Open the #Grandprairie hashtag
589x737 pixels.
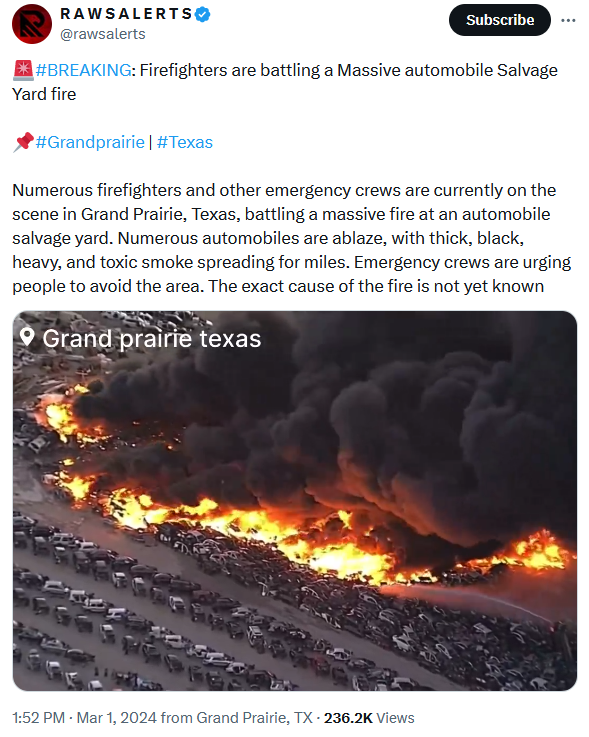pyautogui.click(x=90, y=142)
